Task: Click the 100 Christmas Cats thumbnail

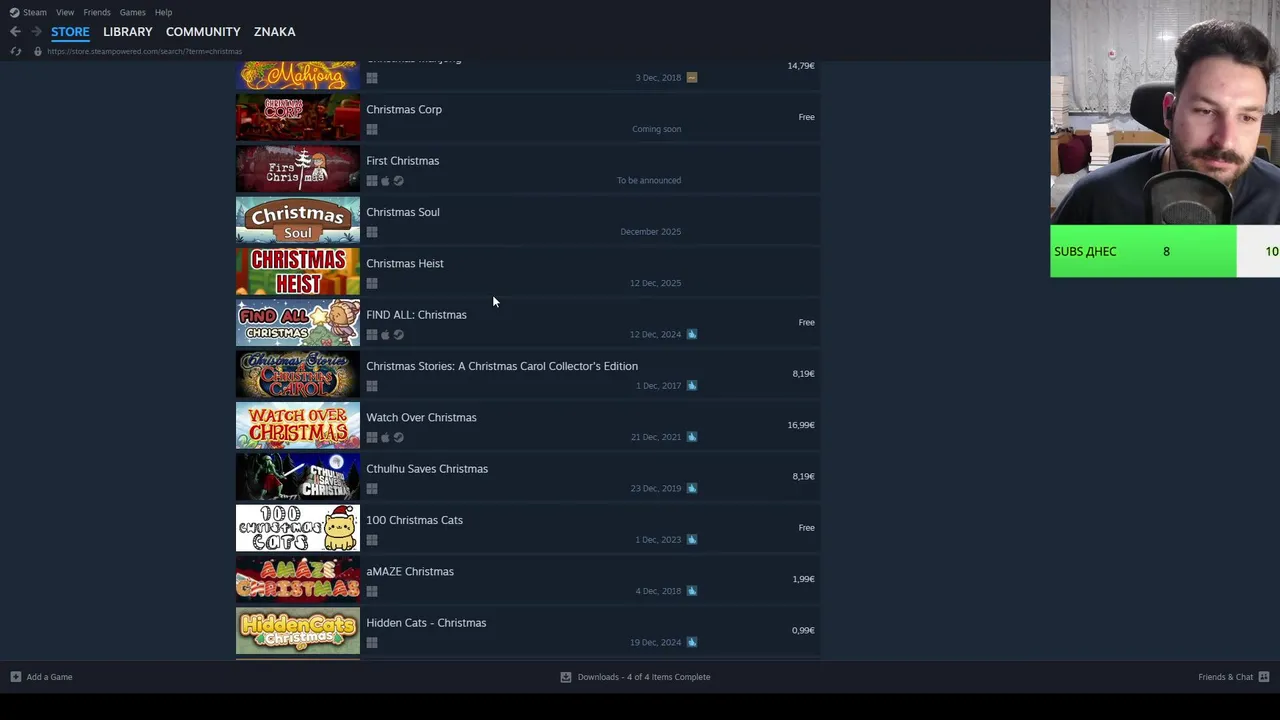Action: tap(298, 528)
